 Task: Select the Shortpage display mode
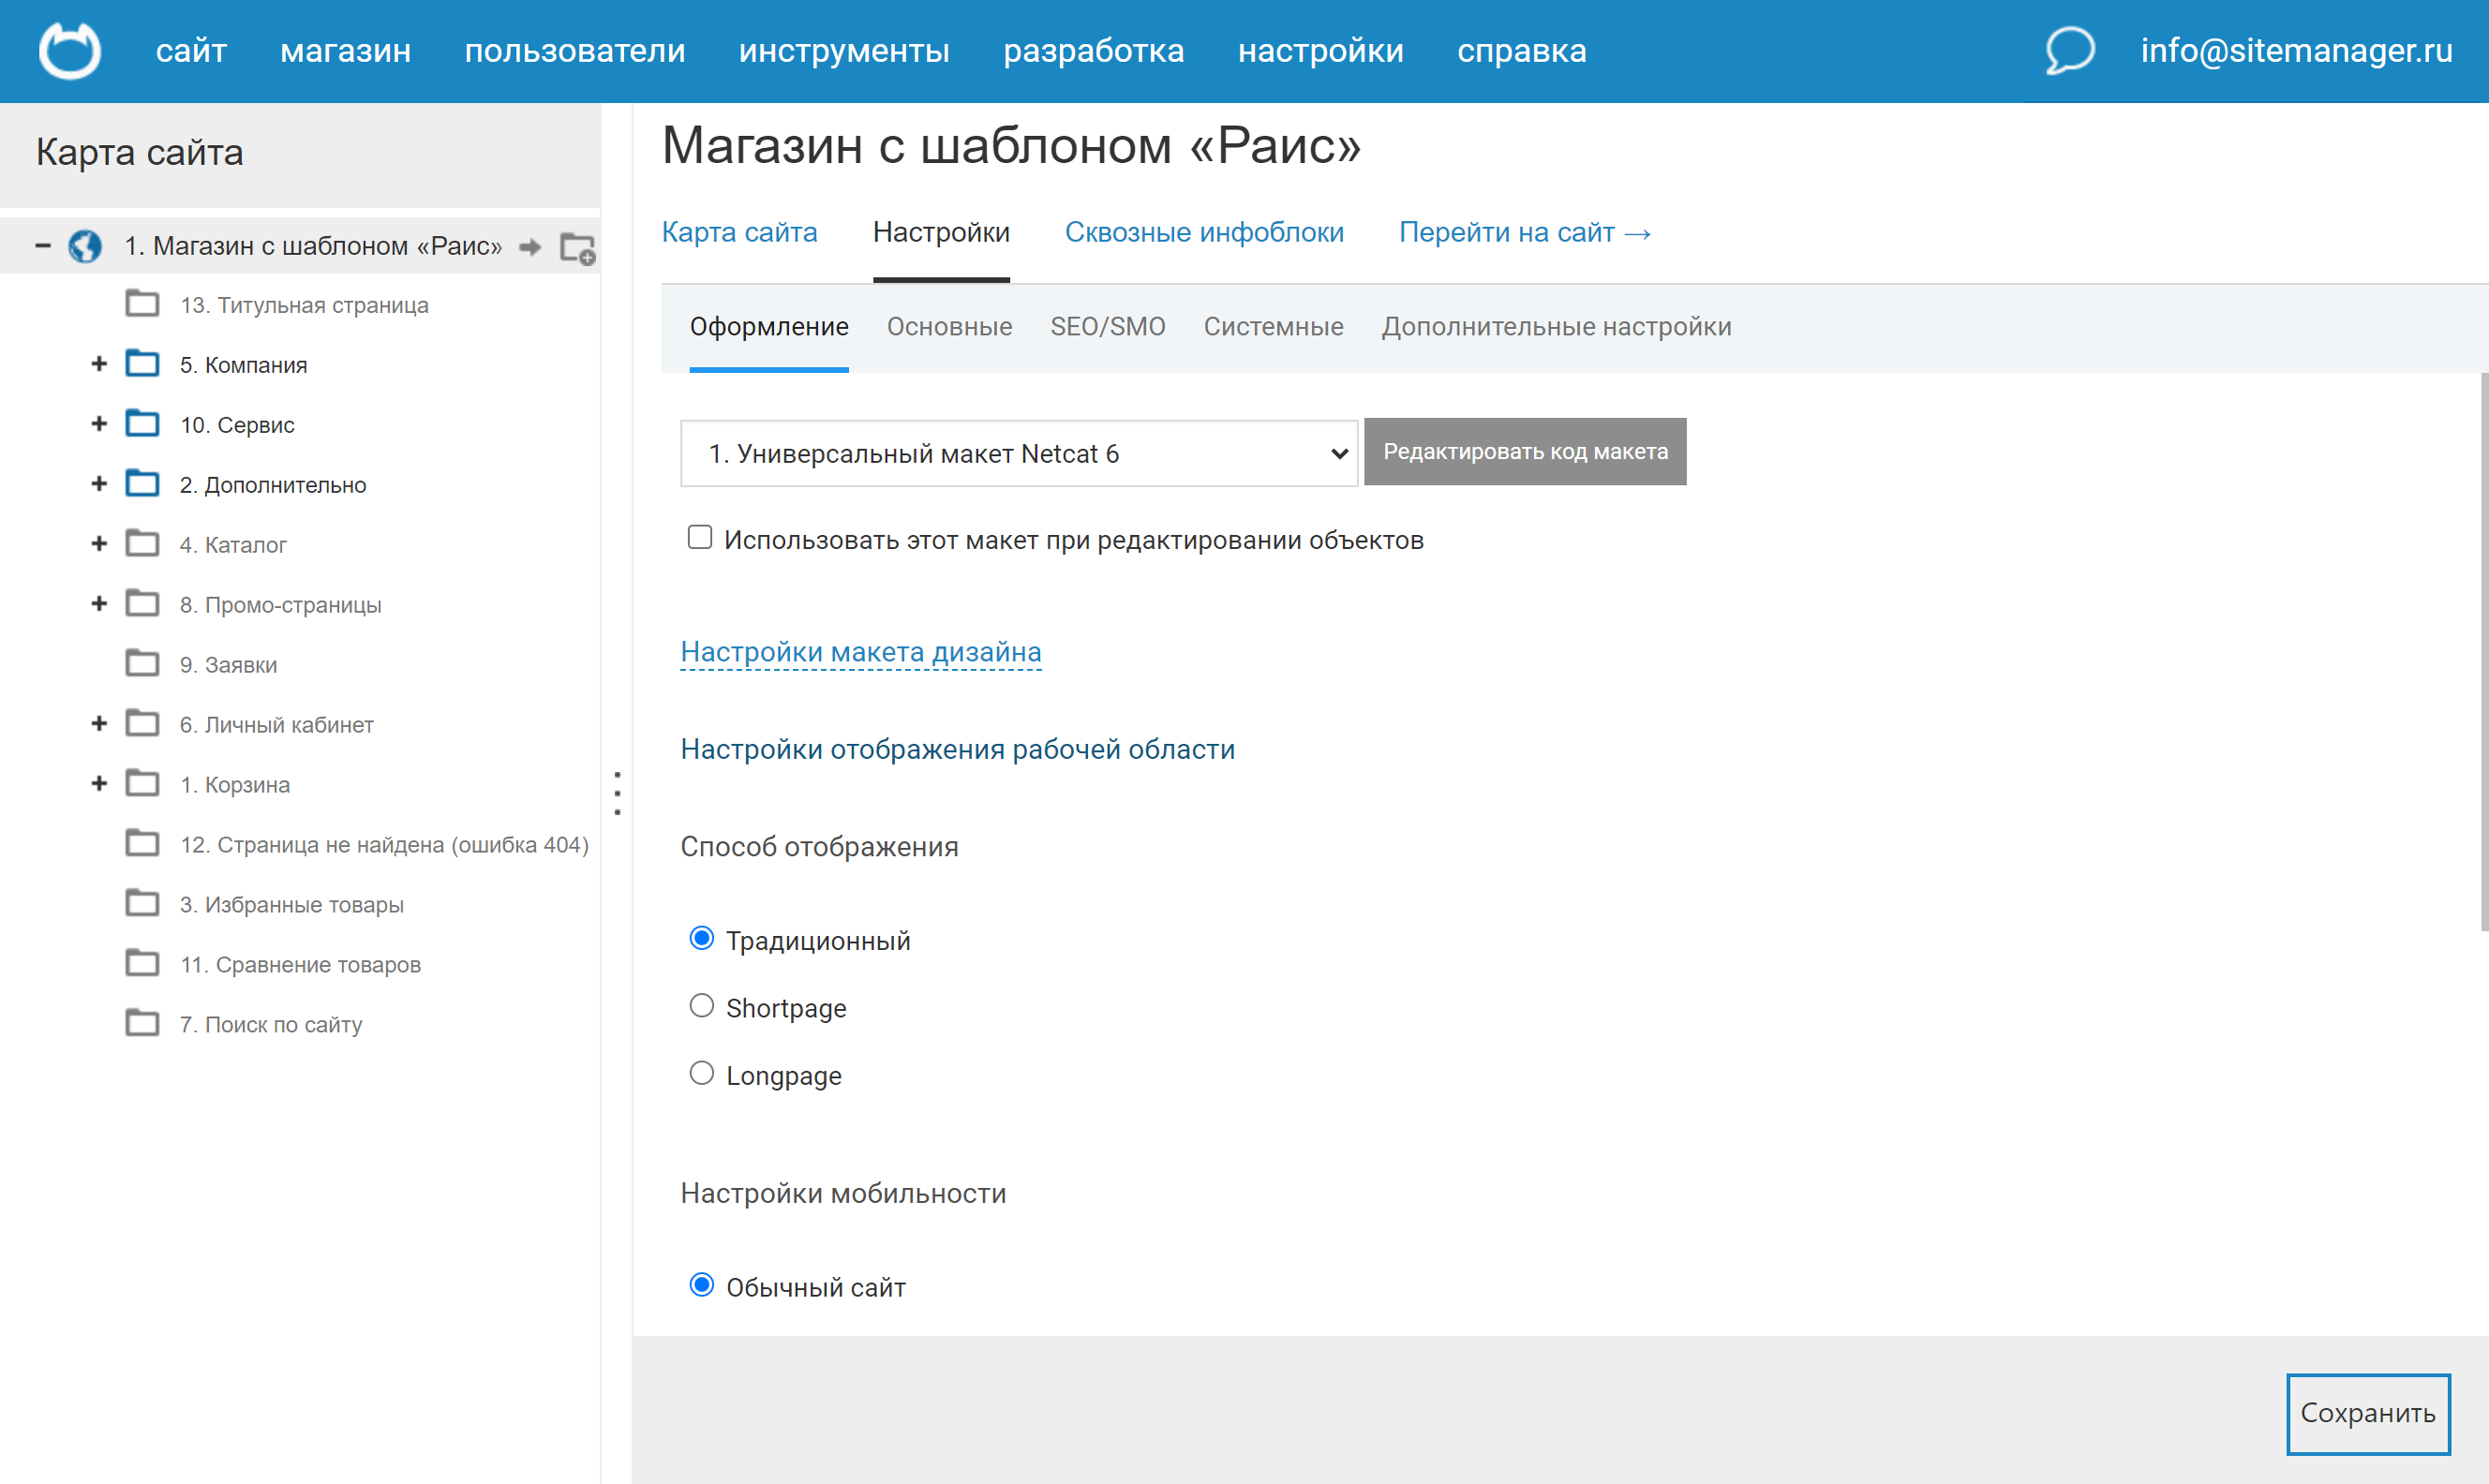(702, 1006)
